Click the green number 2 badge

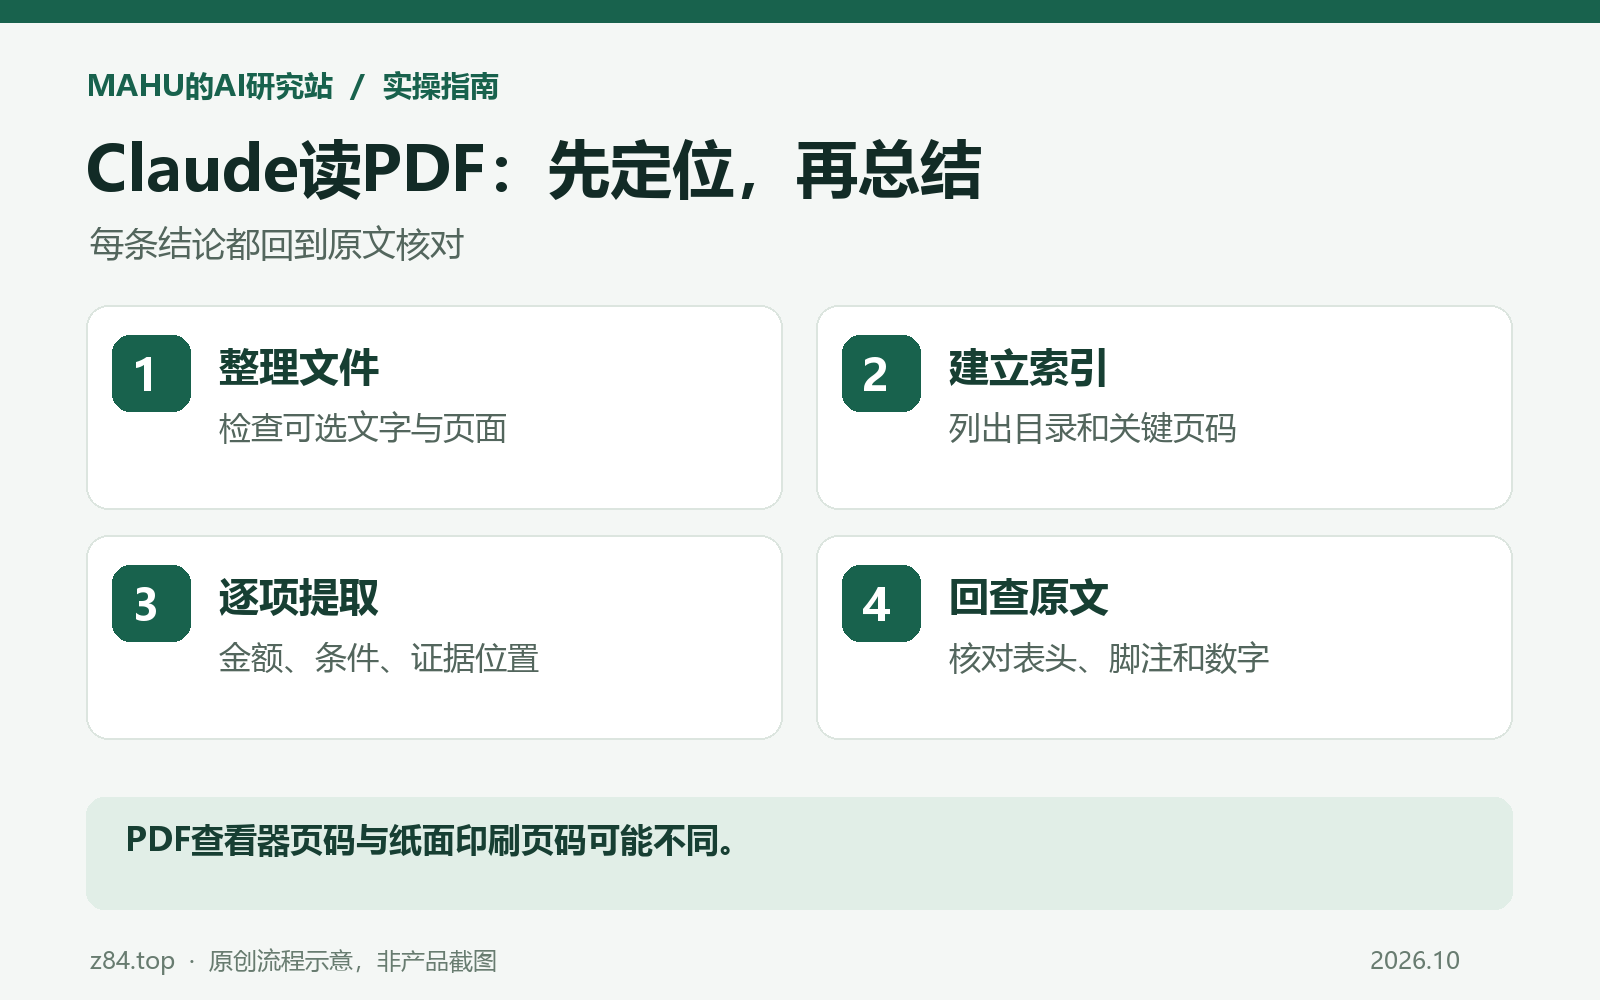[881, 373]
